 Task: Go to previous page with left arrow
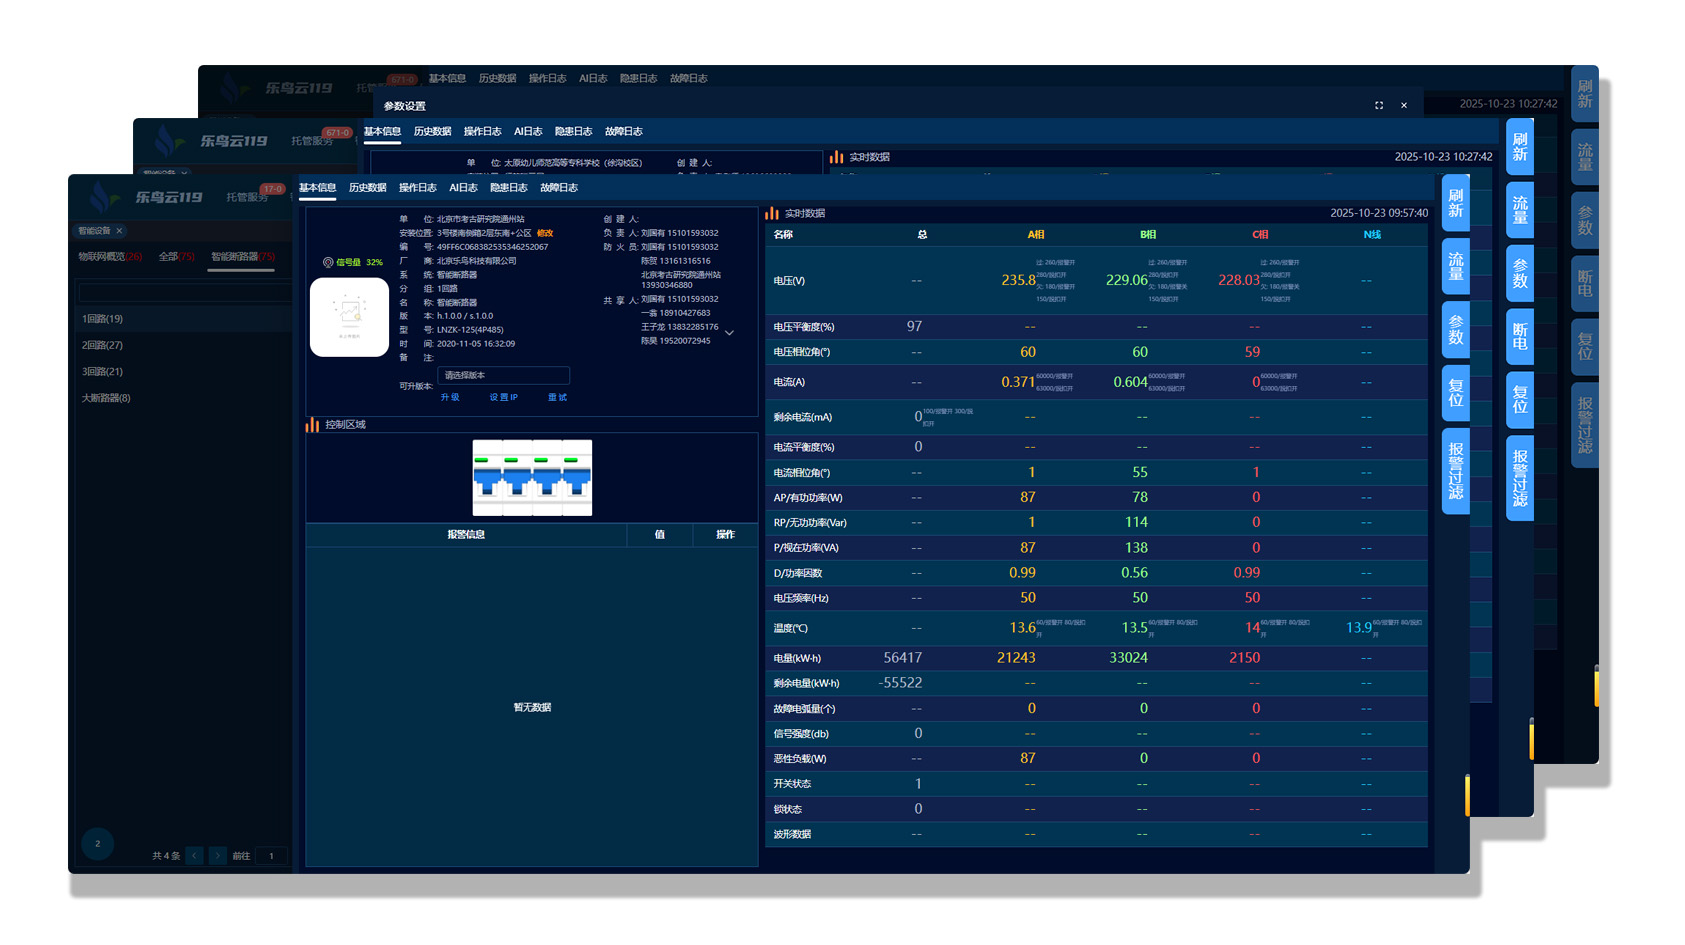(x=195, y=856)
